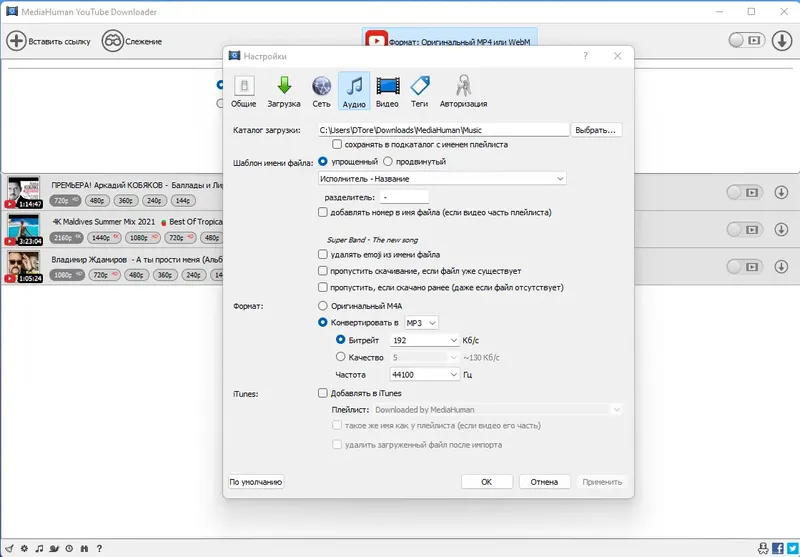800x557 pixels.
Task: Toggle video switch for 4K Maldives row
Action: point(744,230)
